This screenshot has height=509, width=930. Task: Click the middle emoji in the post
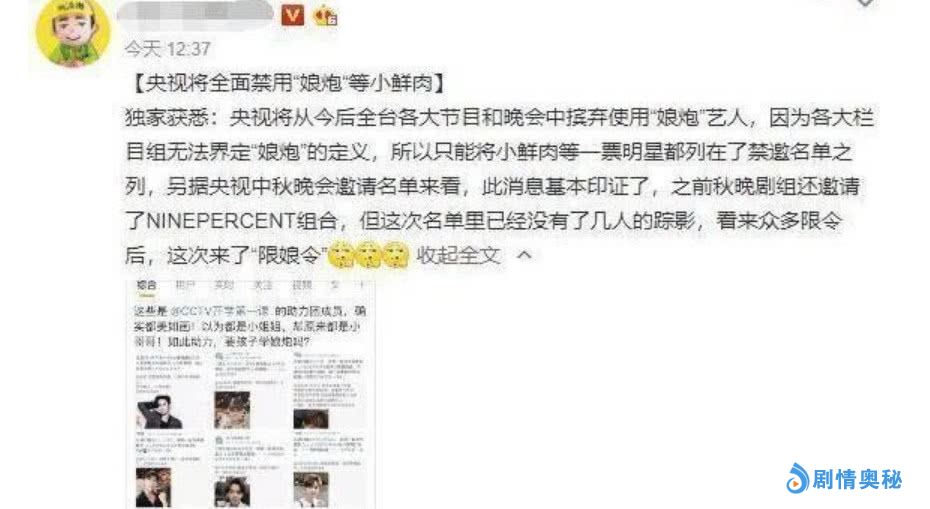pos(368,255)
